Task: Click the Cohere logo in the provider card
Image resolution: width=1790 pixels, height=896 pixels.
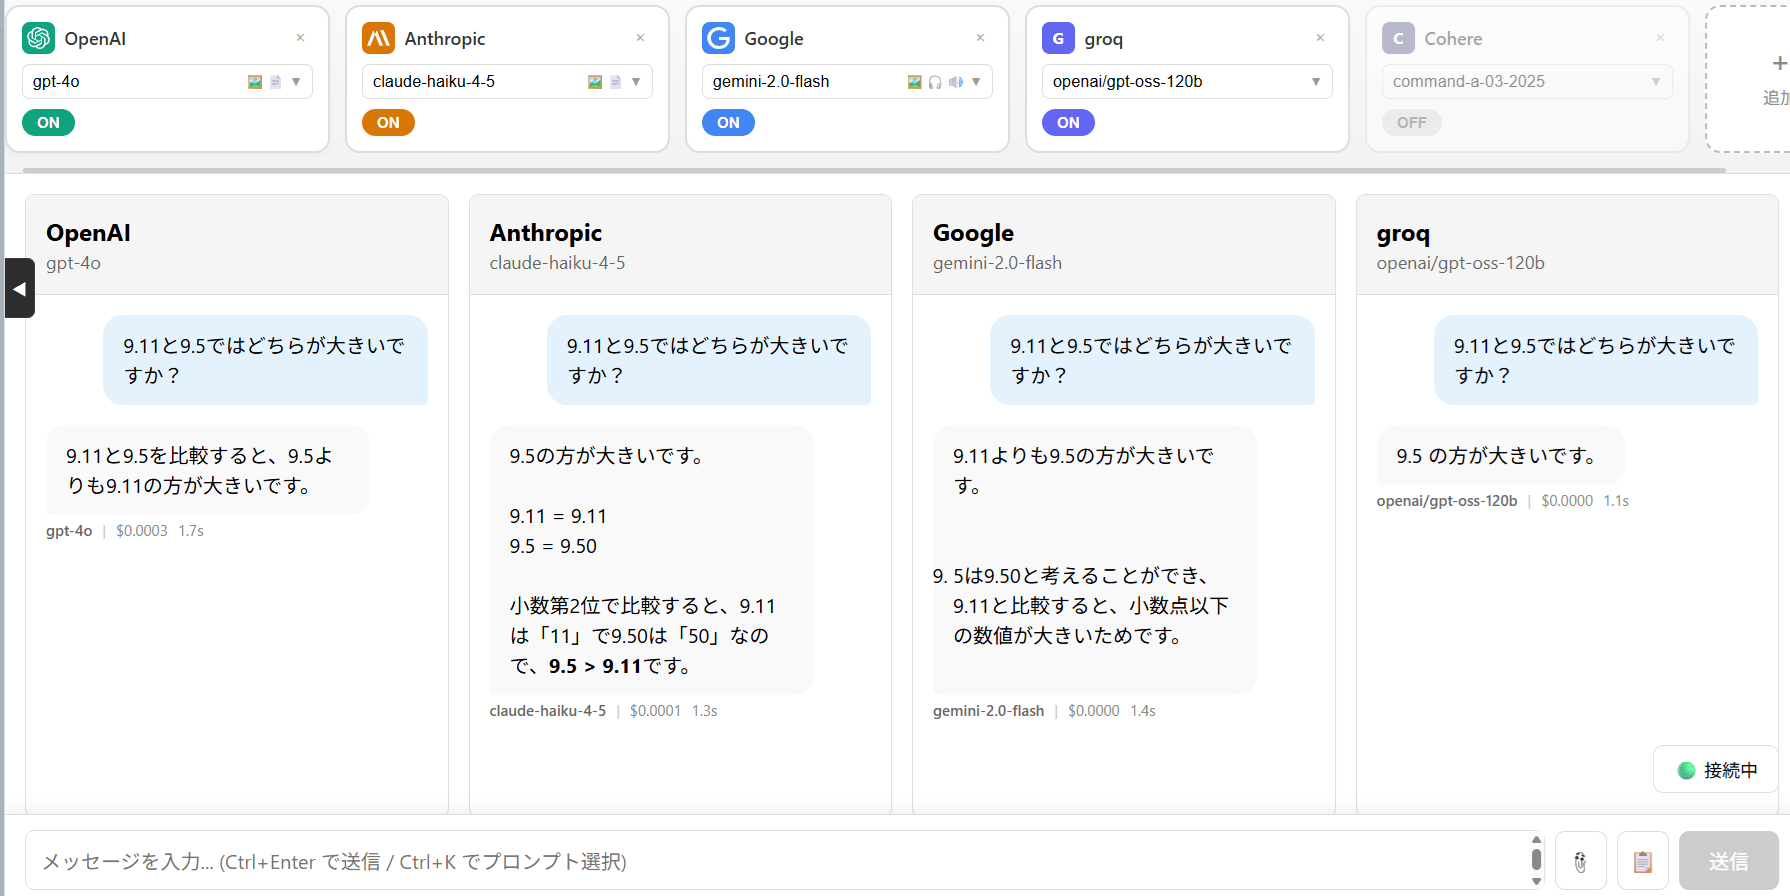Action: coord(1398,38)
